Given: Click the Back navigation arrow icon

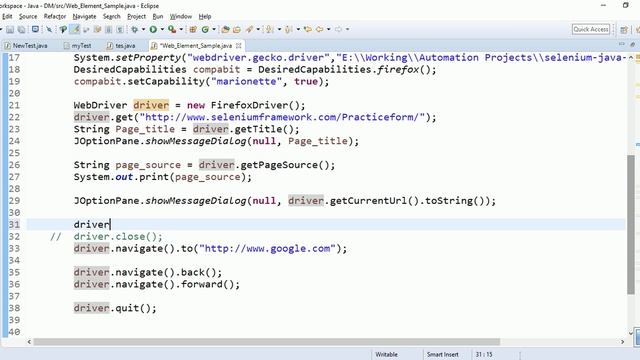Looking at the screenshot, I should point(320,29).
